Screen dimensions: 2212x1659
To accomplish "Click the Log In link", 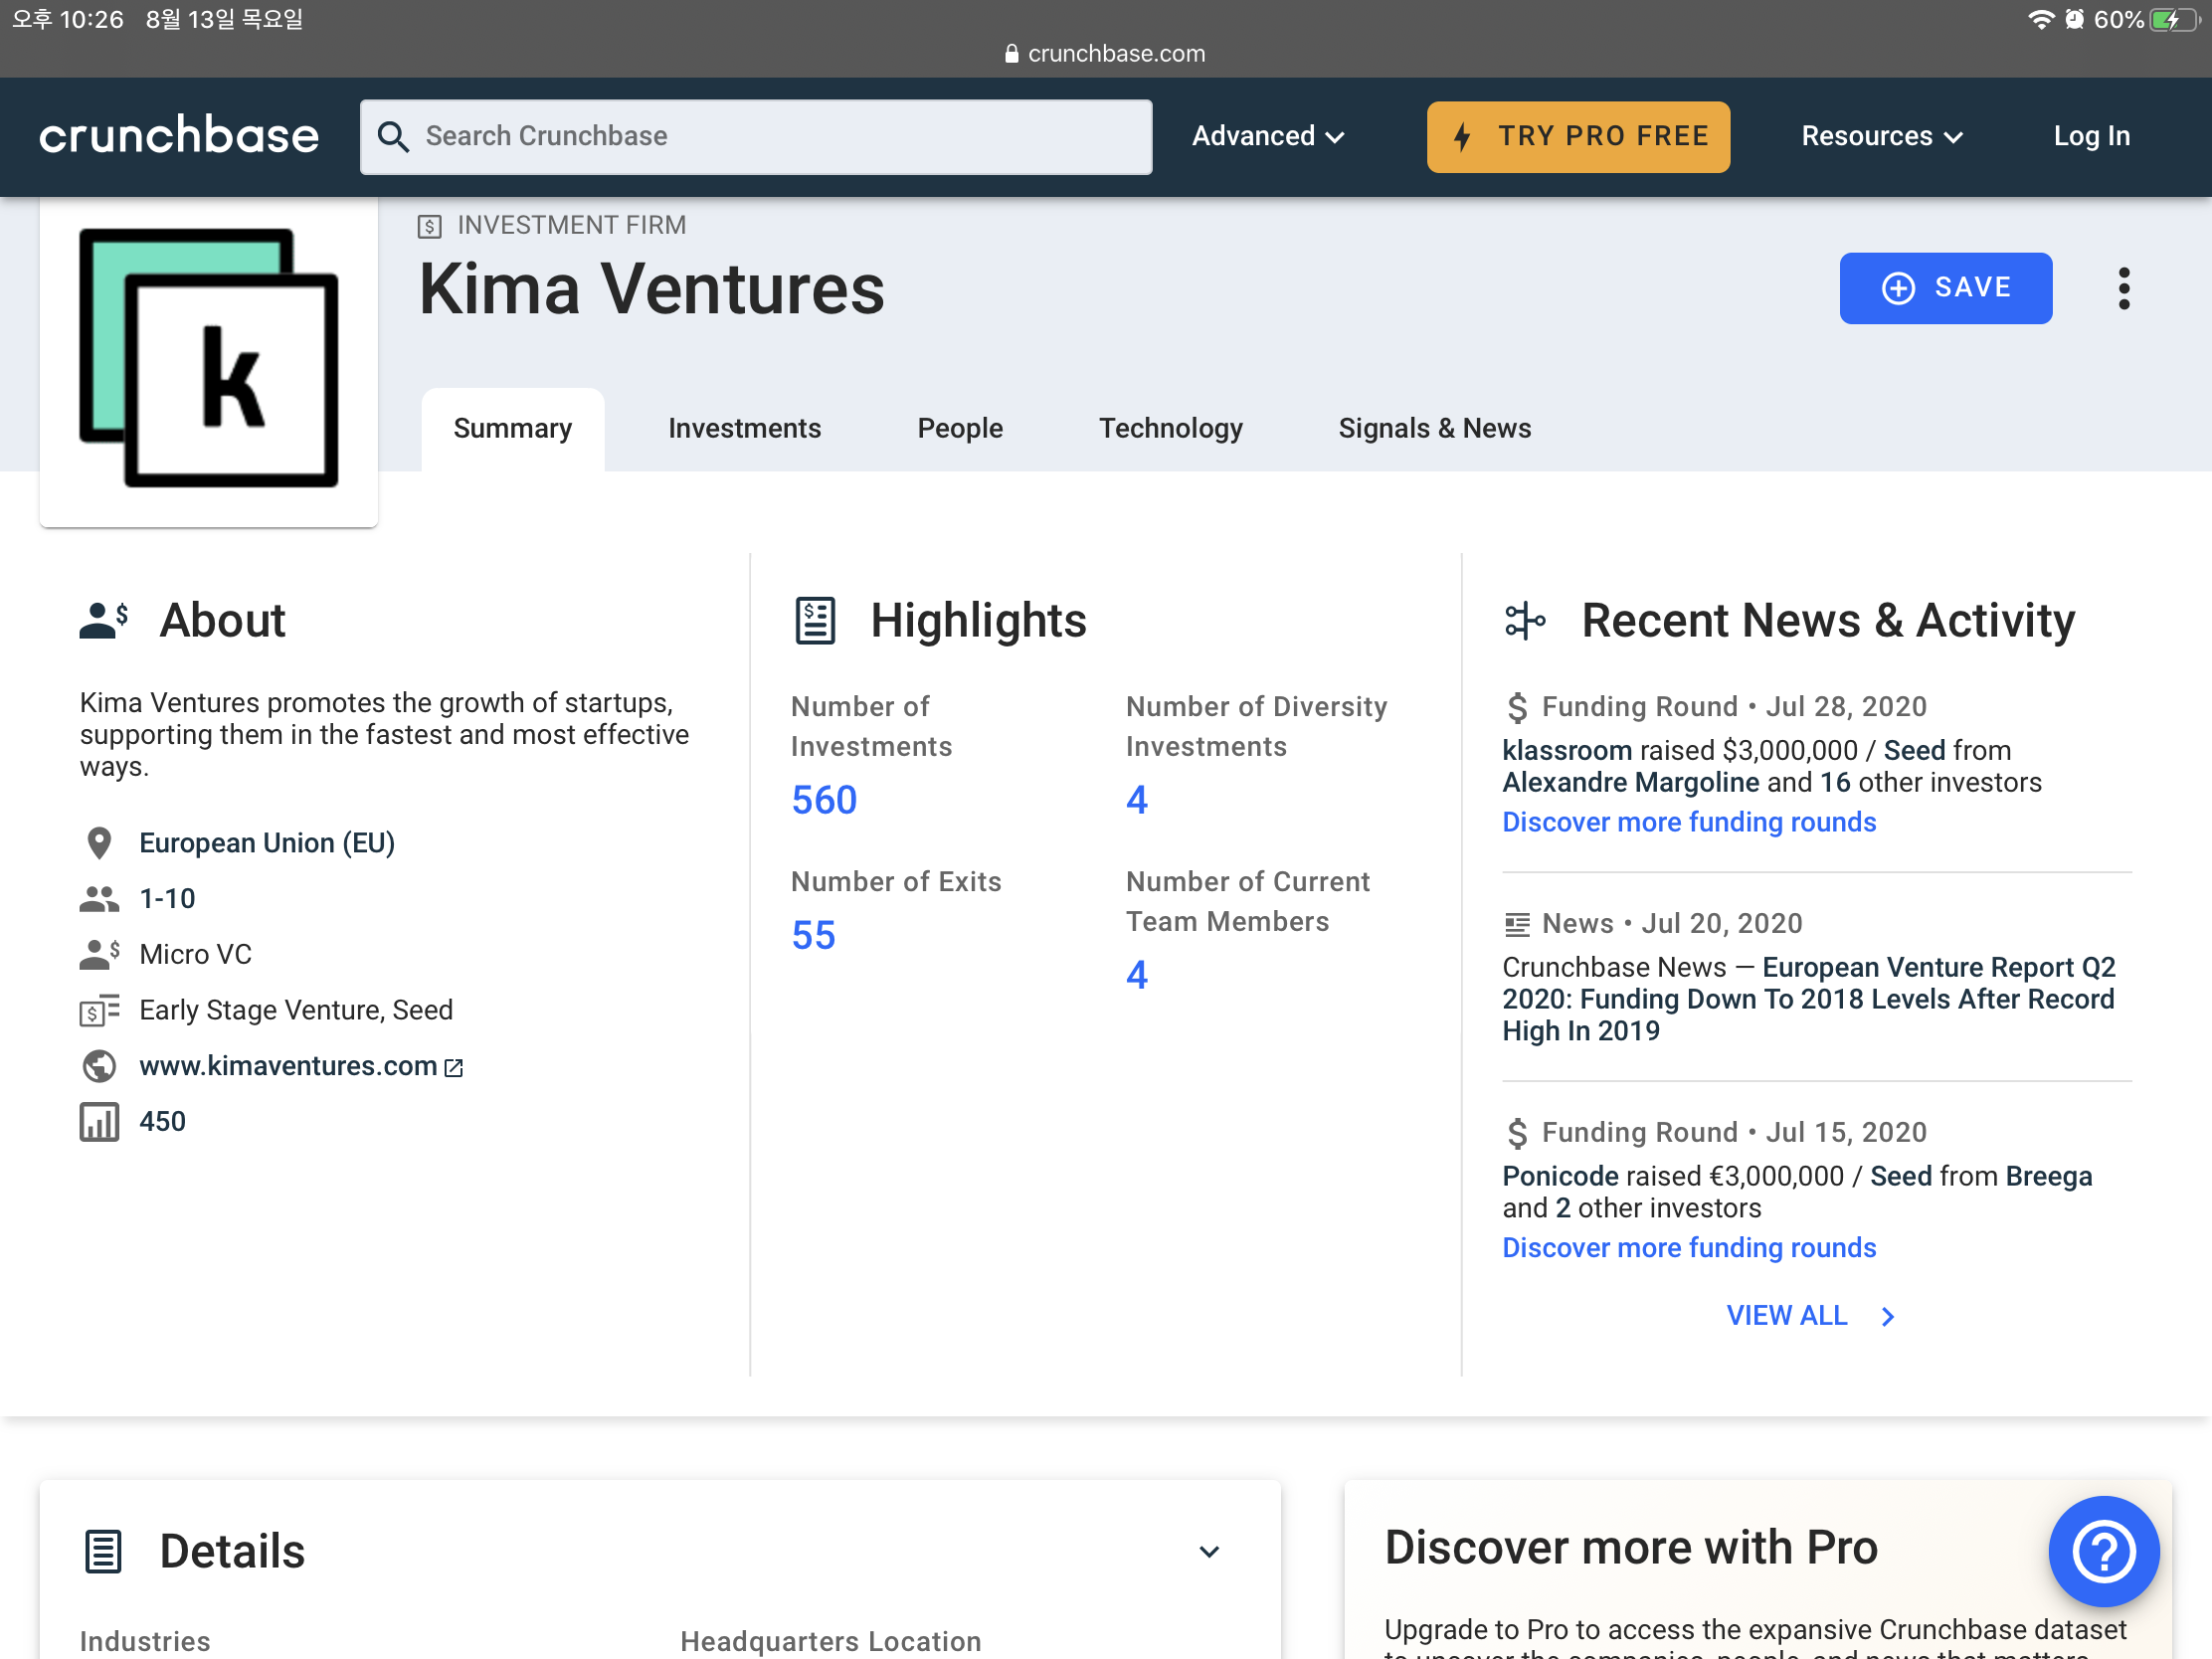I will click(2092, 137).
